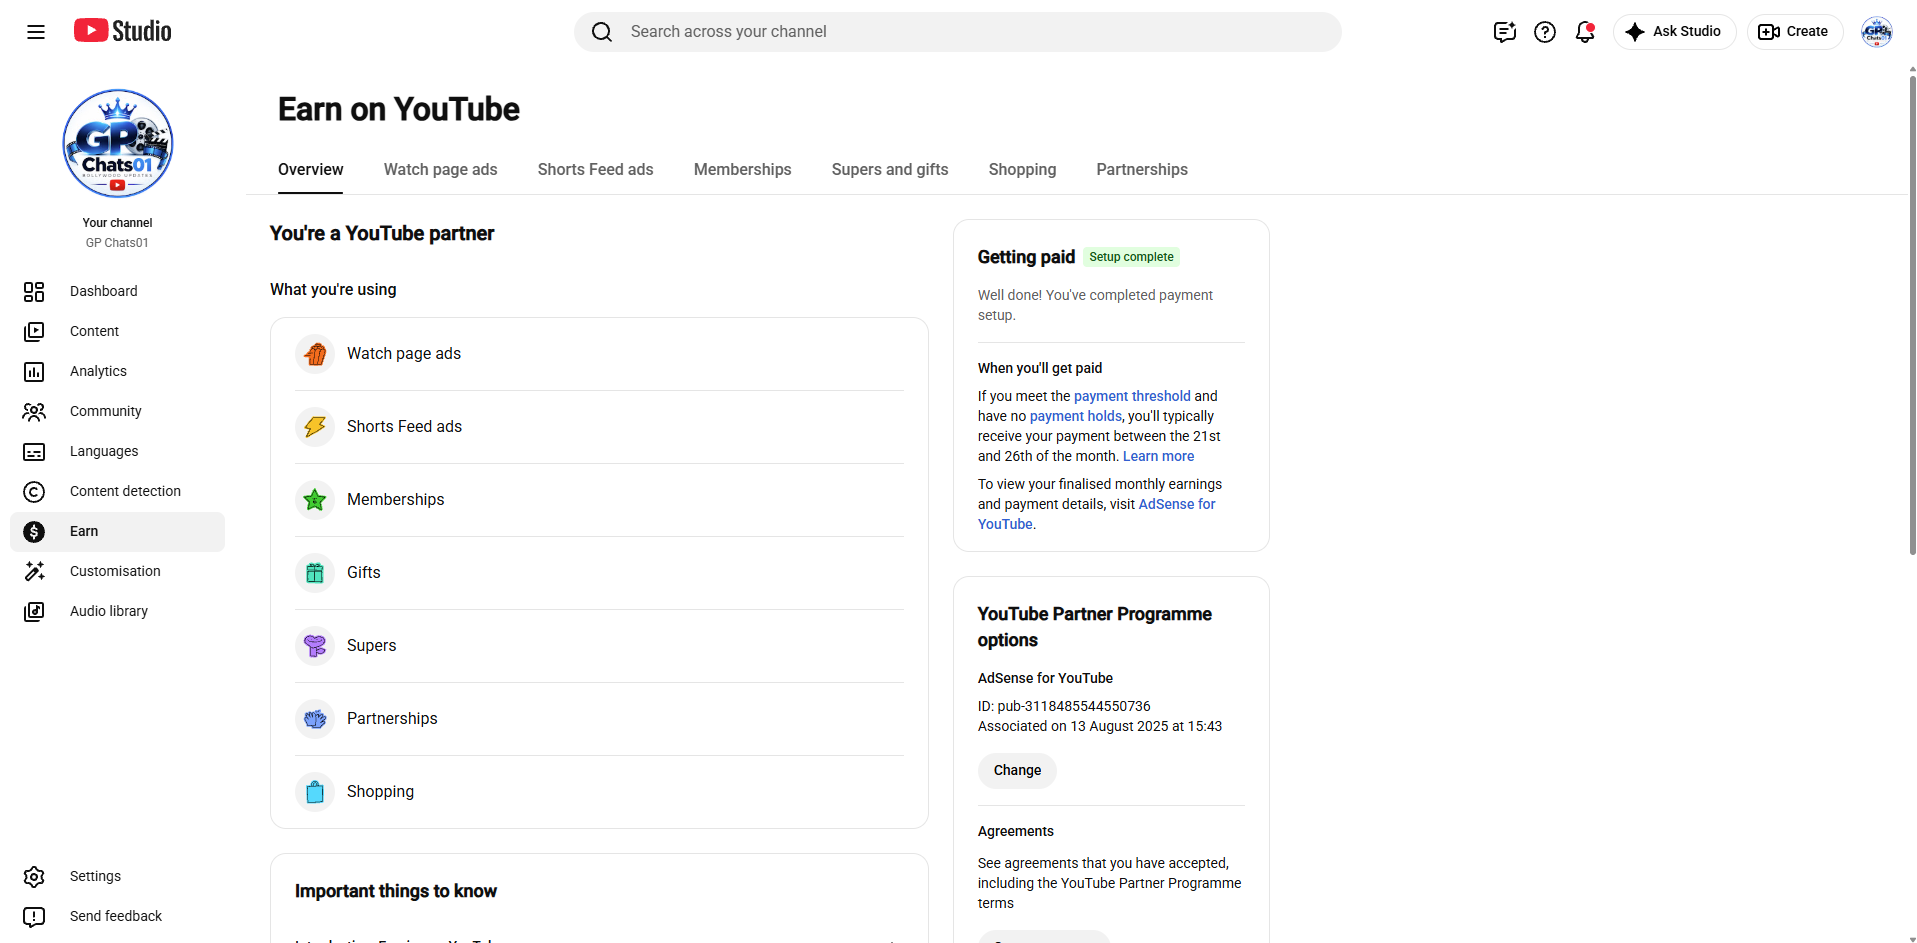Switch to Watch page ads tab

(440, 170)
